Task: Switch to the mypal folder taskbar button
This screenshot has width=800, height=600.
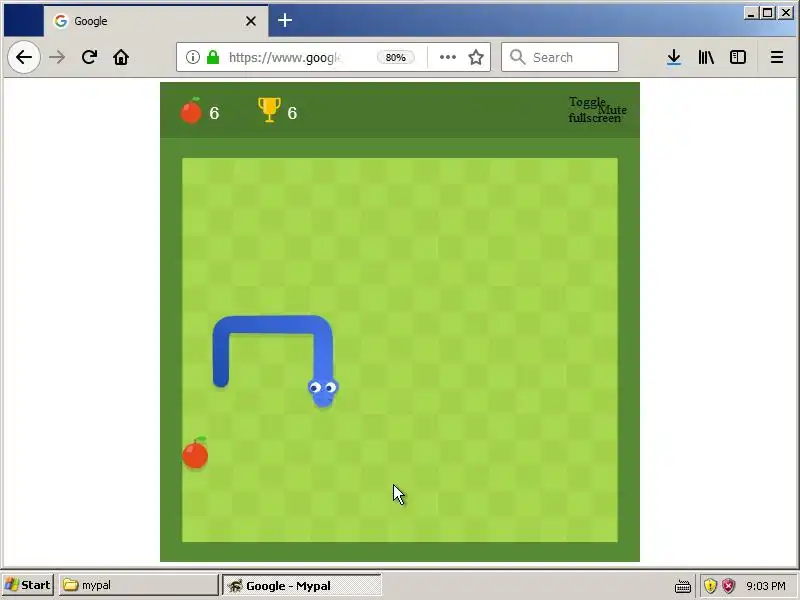Action: point(139,585)
